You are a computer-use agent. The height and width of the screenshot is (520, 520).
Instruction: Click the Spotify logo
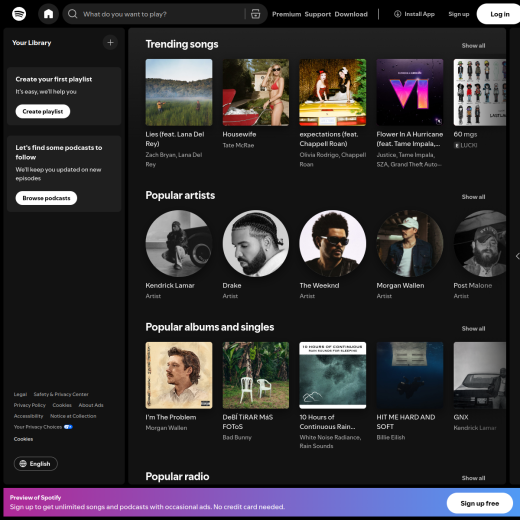(x=19, y=14)
